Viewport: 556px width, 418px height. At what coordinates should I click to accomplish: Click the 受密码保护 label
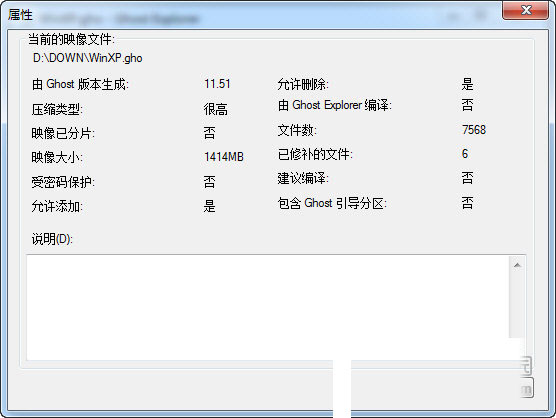pos(63,182)
